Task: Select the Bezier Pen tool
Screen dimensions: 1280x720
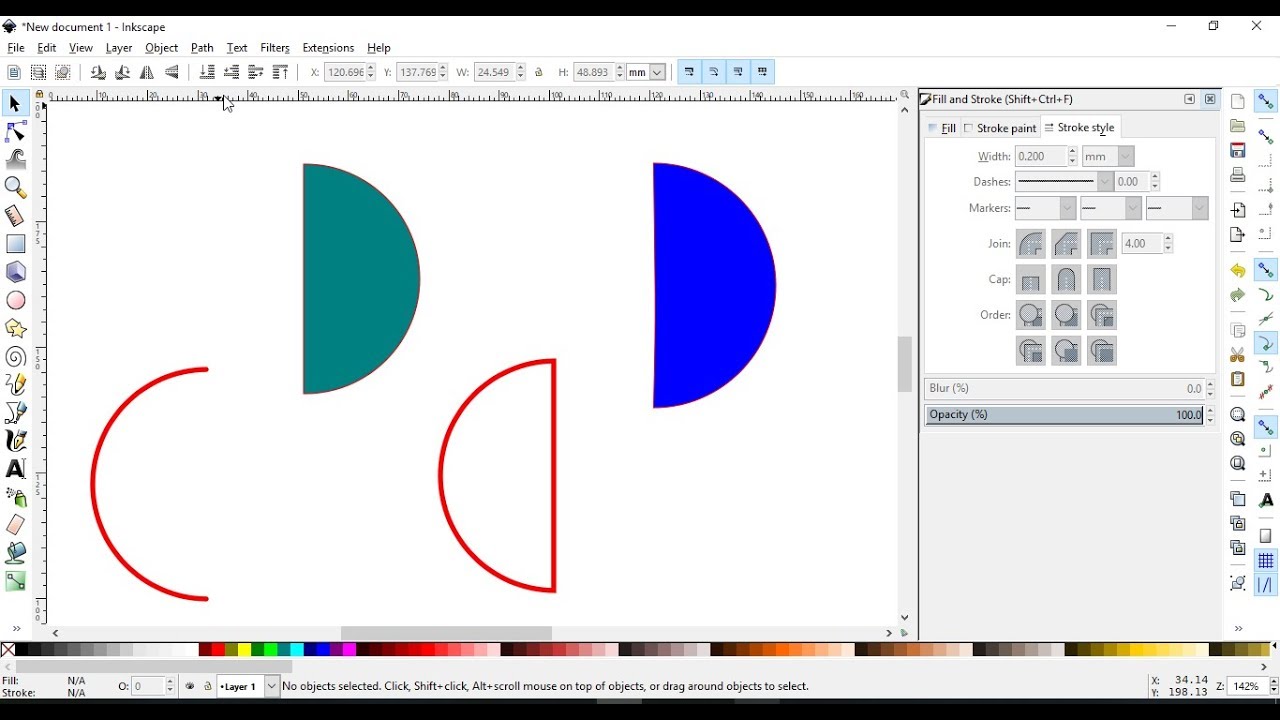Action: (x=15, y=413)
